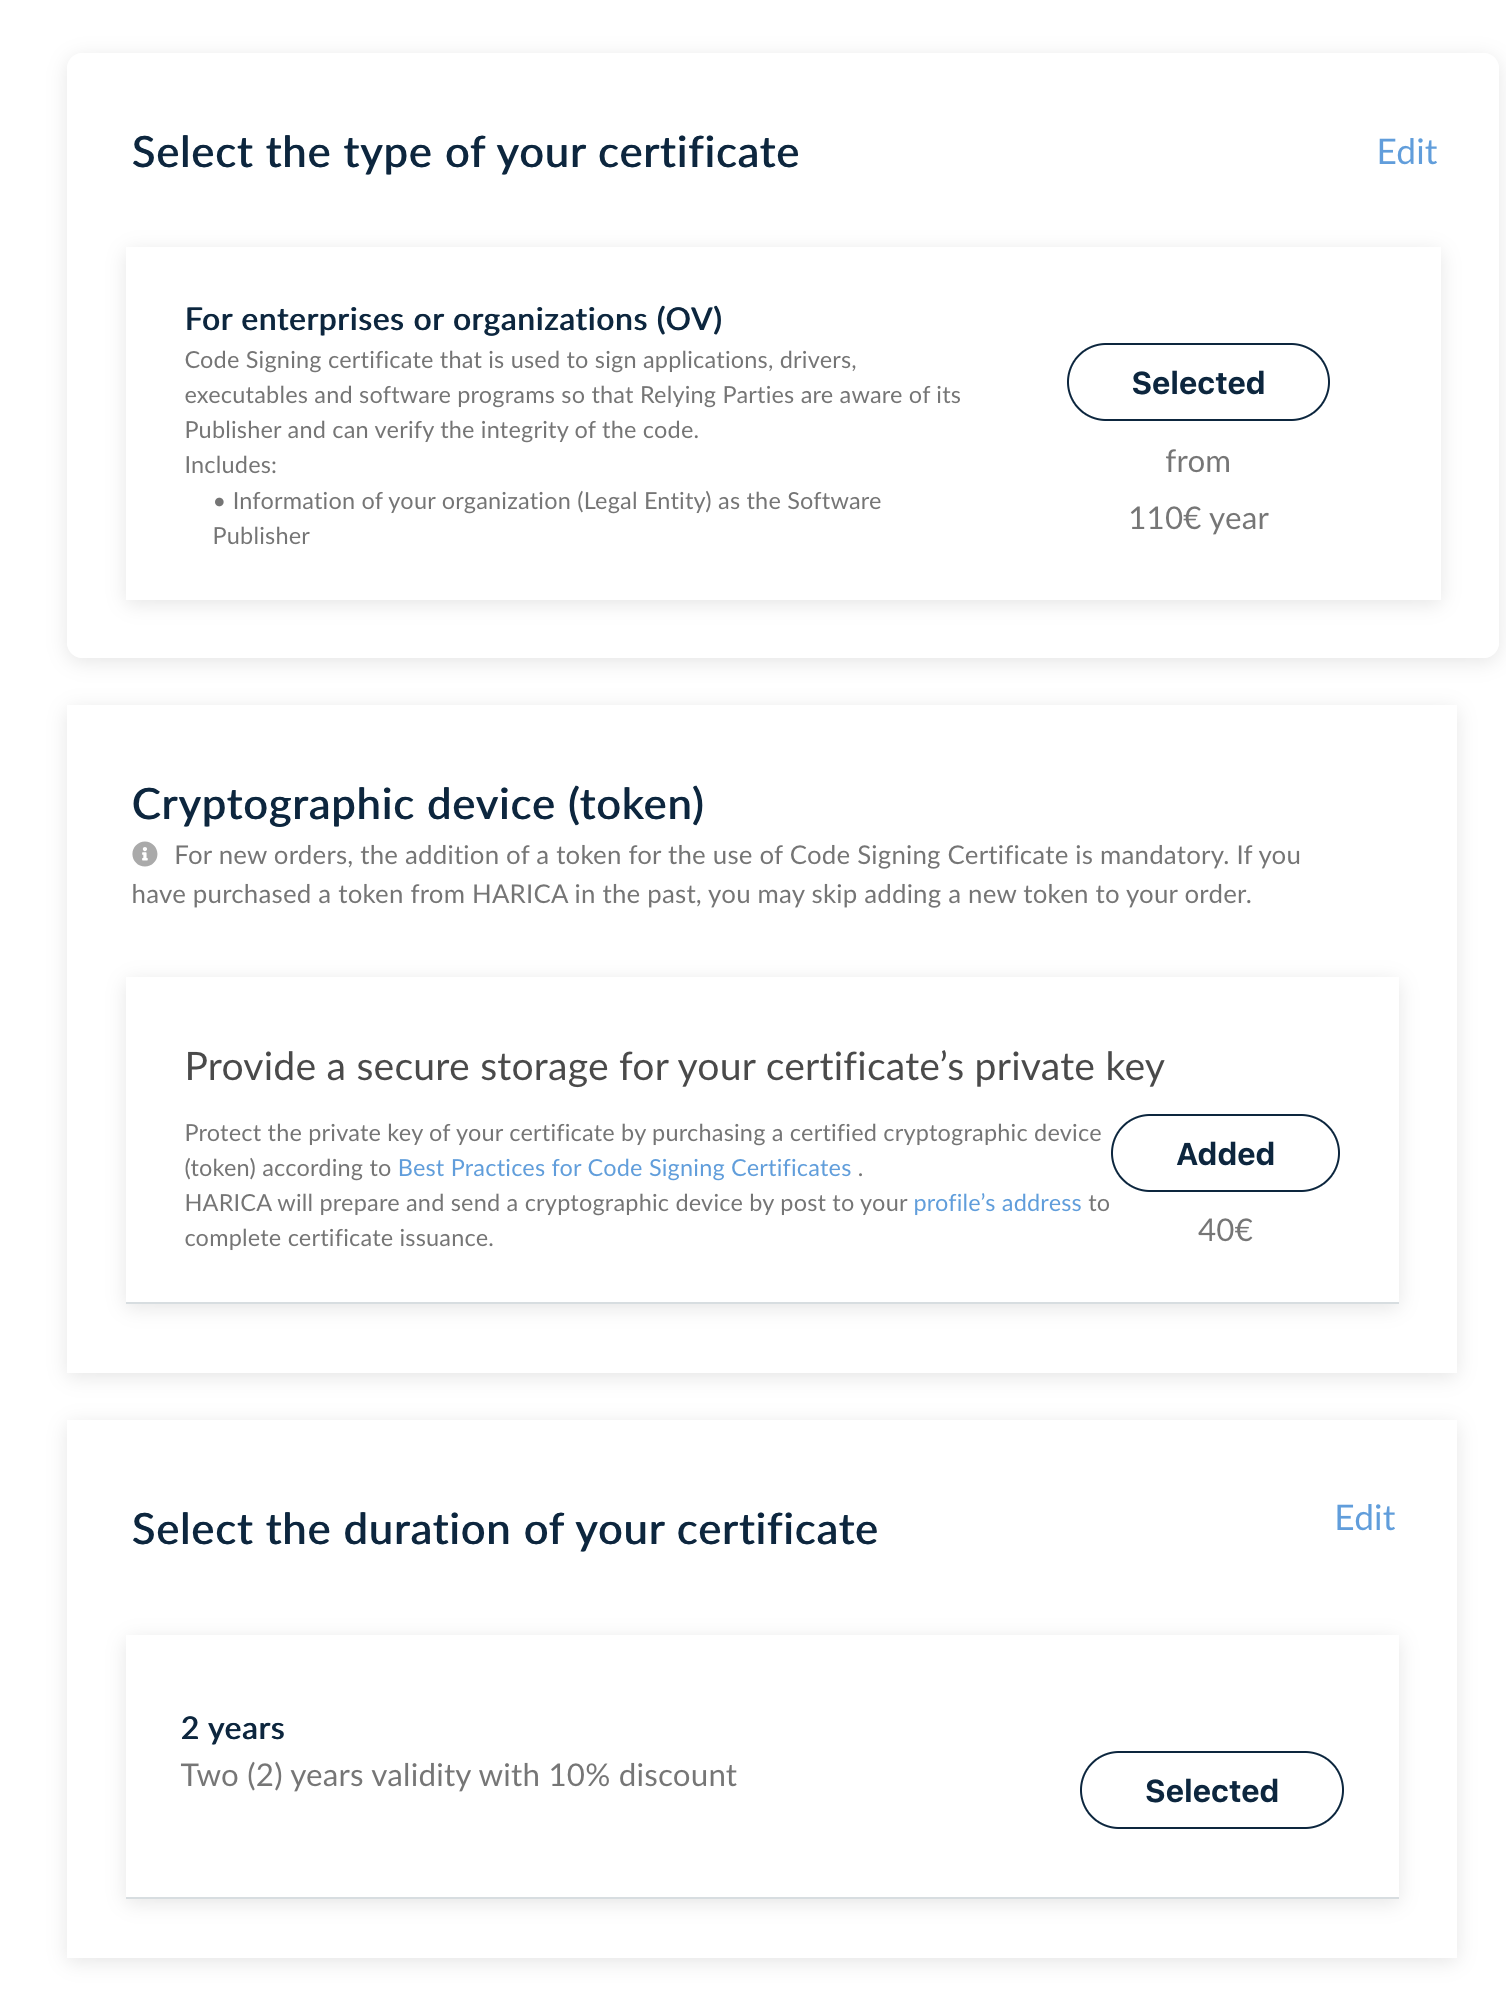Open Best Practices for Code Signing Certificates link
Viewport: 1506px width, 1996px height.
(624, 1168)
